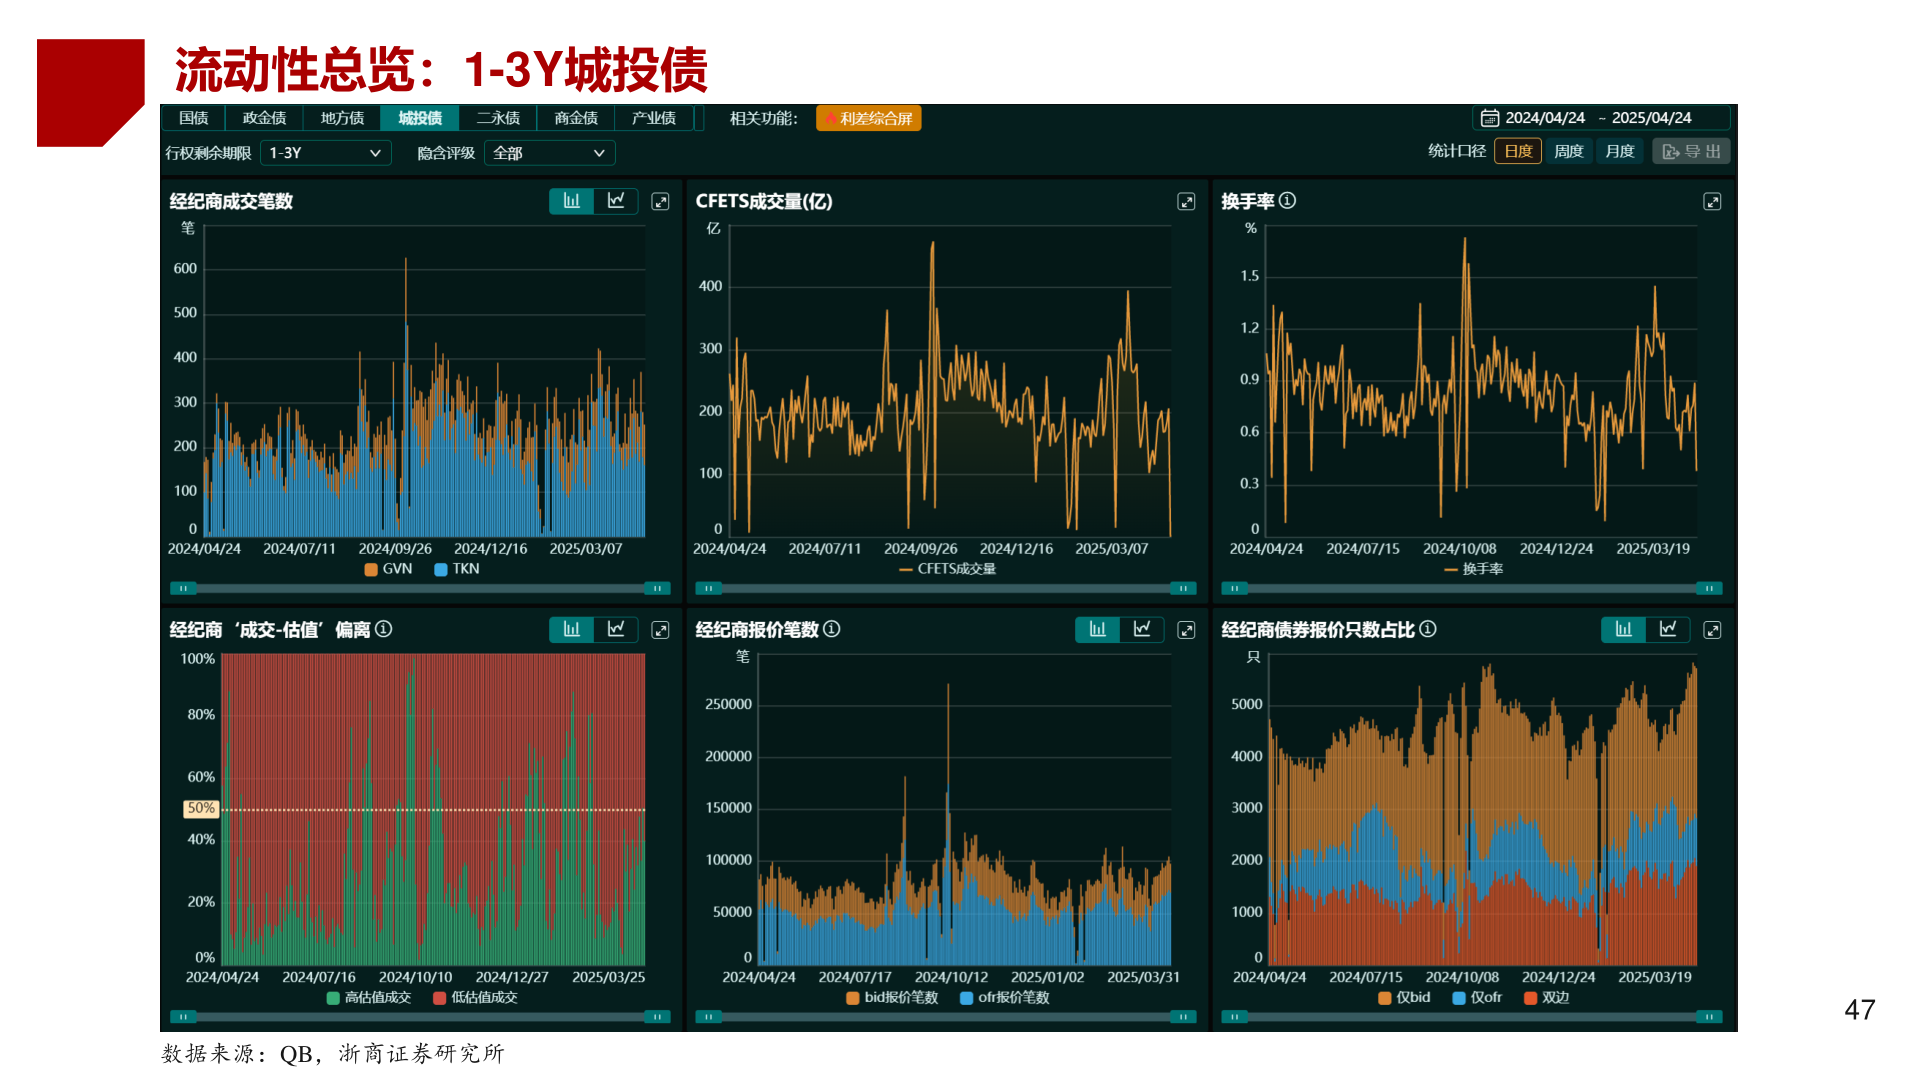Click info icon next to 换手率 title
Image resolution: width=1920 pixels, height=1080 pixels.
1288,201
